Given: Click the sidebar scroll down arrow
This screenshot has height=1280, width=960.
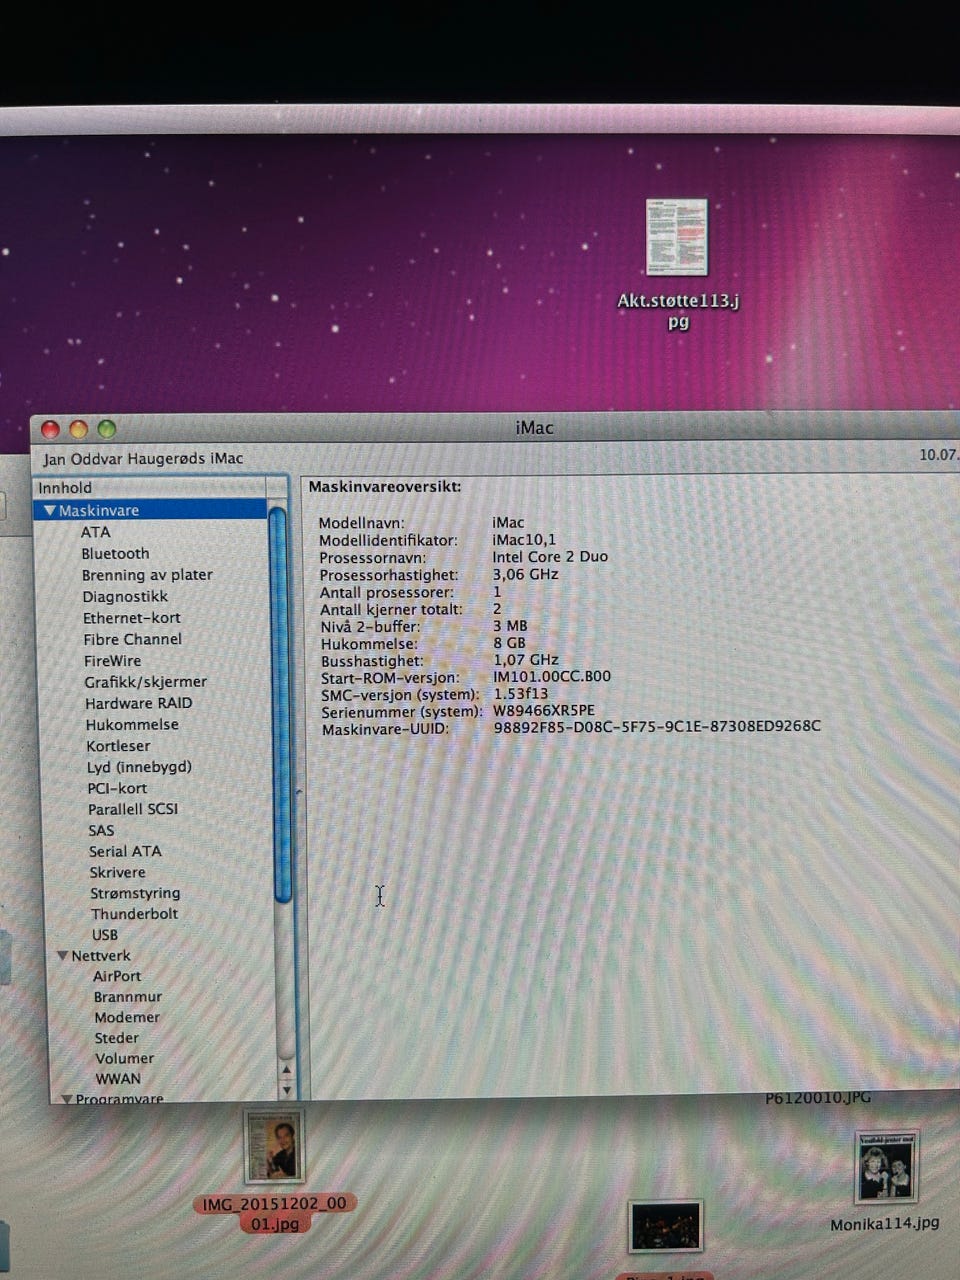Looking at the screenshot, I should pos(287,1090).
